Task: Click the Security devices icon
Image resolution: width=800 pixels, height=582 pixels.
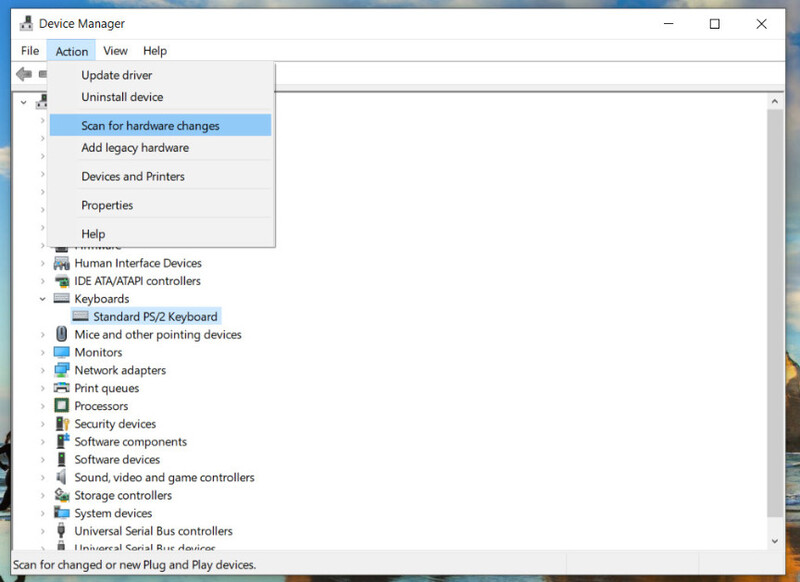Action: tap(62, 423)
